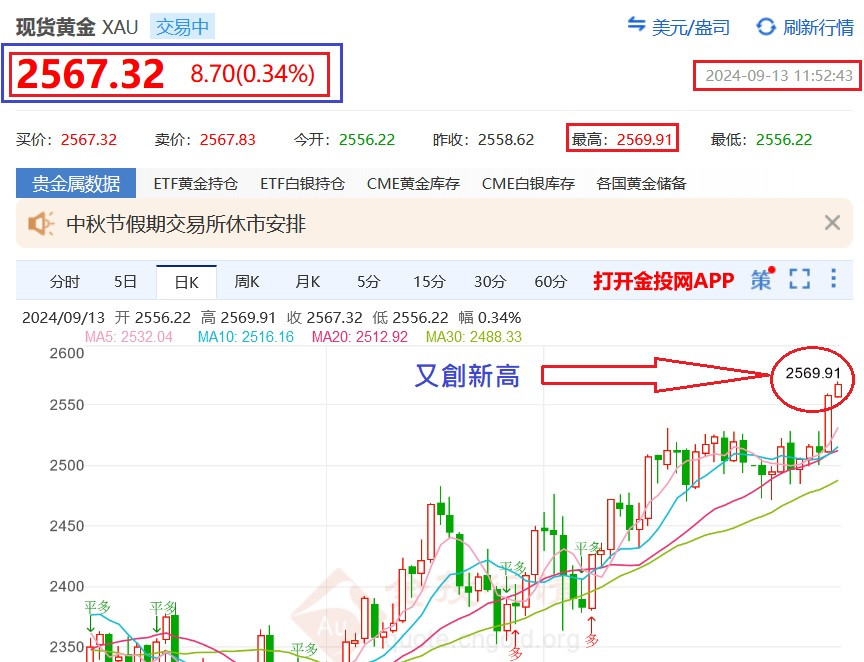Open the CME白银库存 tab
The height and width of the screenshot is (662, 864).
pyautogui.click(x=528, y=184)
